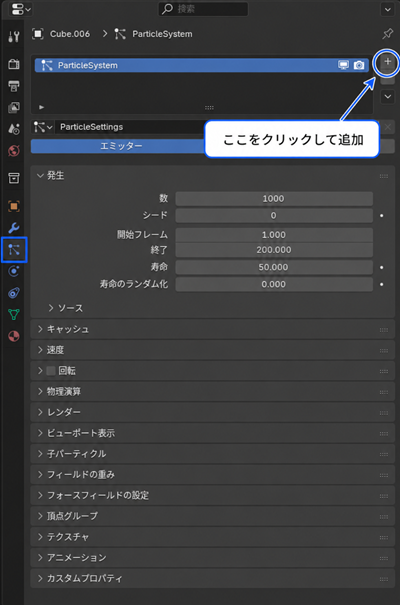Click the 数 value field 1000
The height and width of the screenshot is (605, 400).
(274, 199)
